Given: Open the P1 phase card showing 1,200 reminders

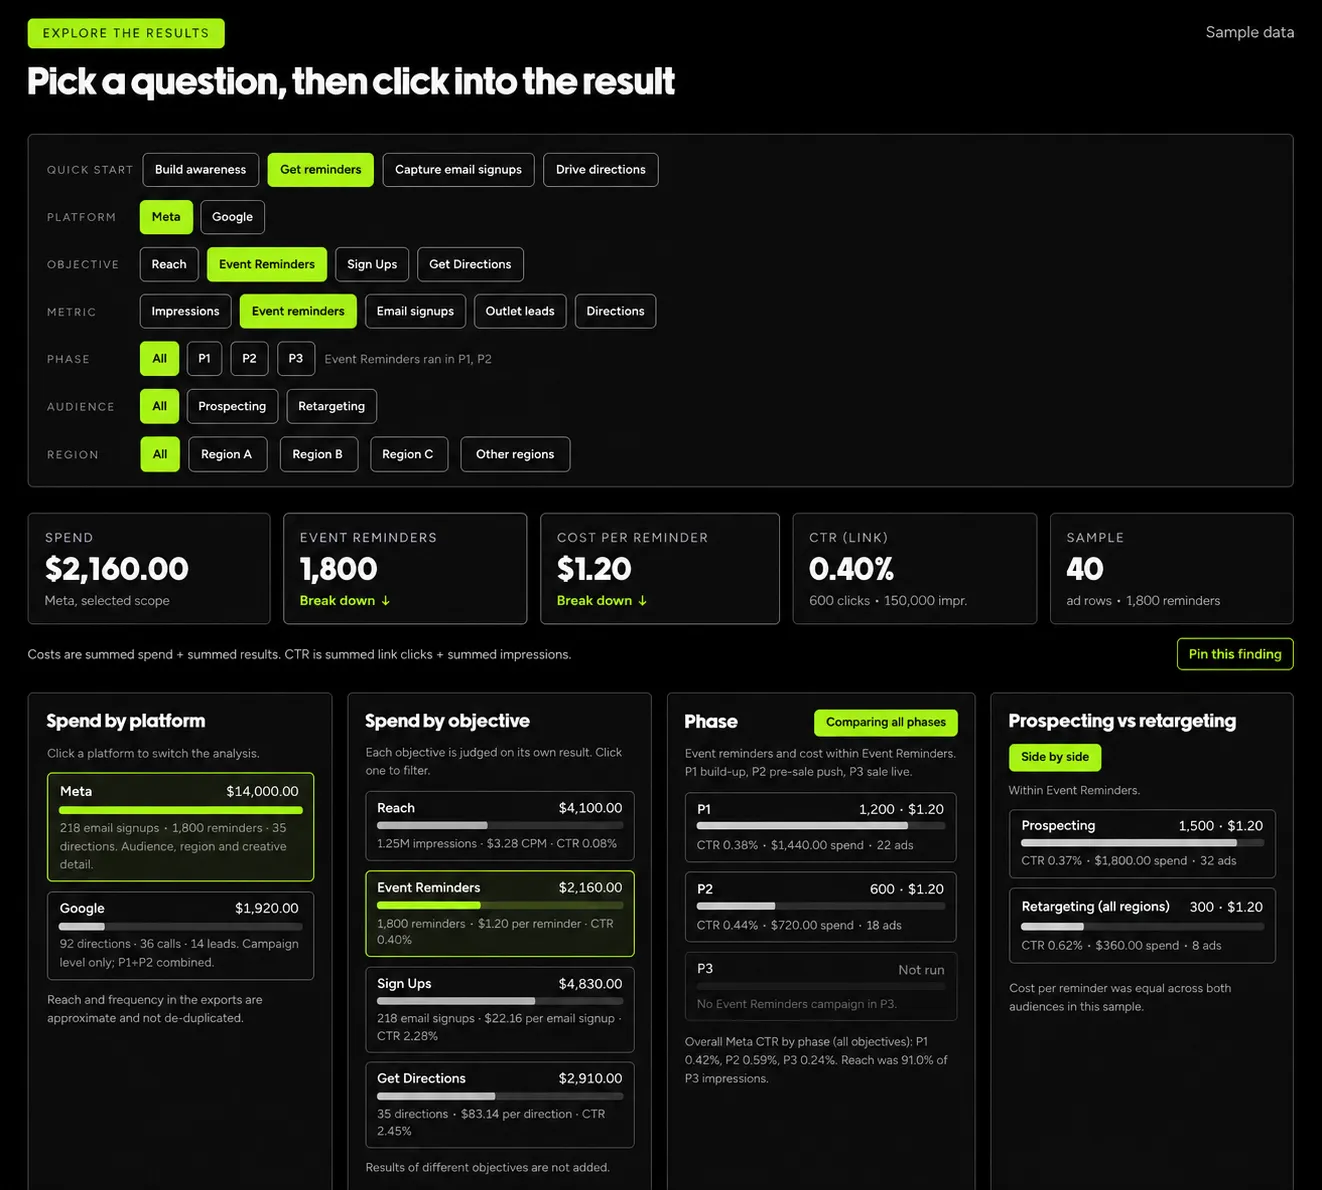Looking at the screenshot, I should 820,827.
